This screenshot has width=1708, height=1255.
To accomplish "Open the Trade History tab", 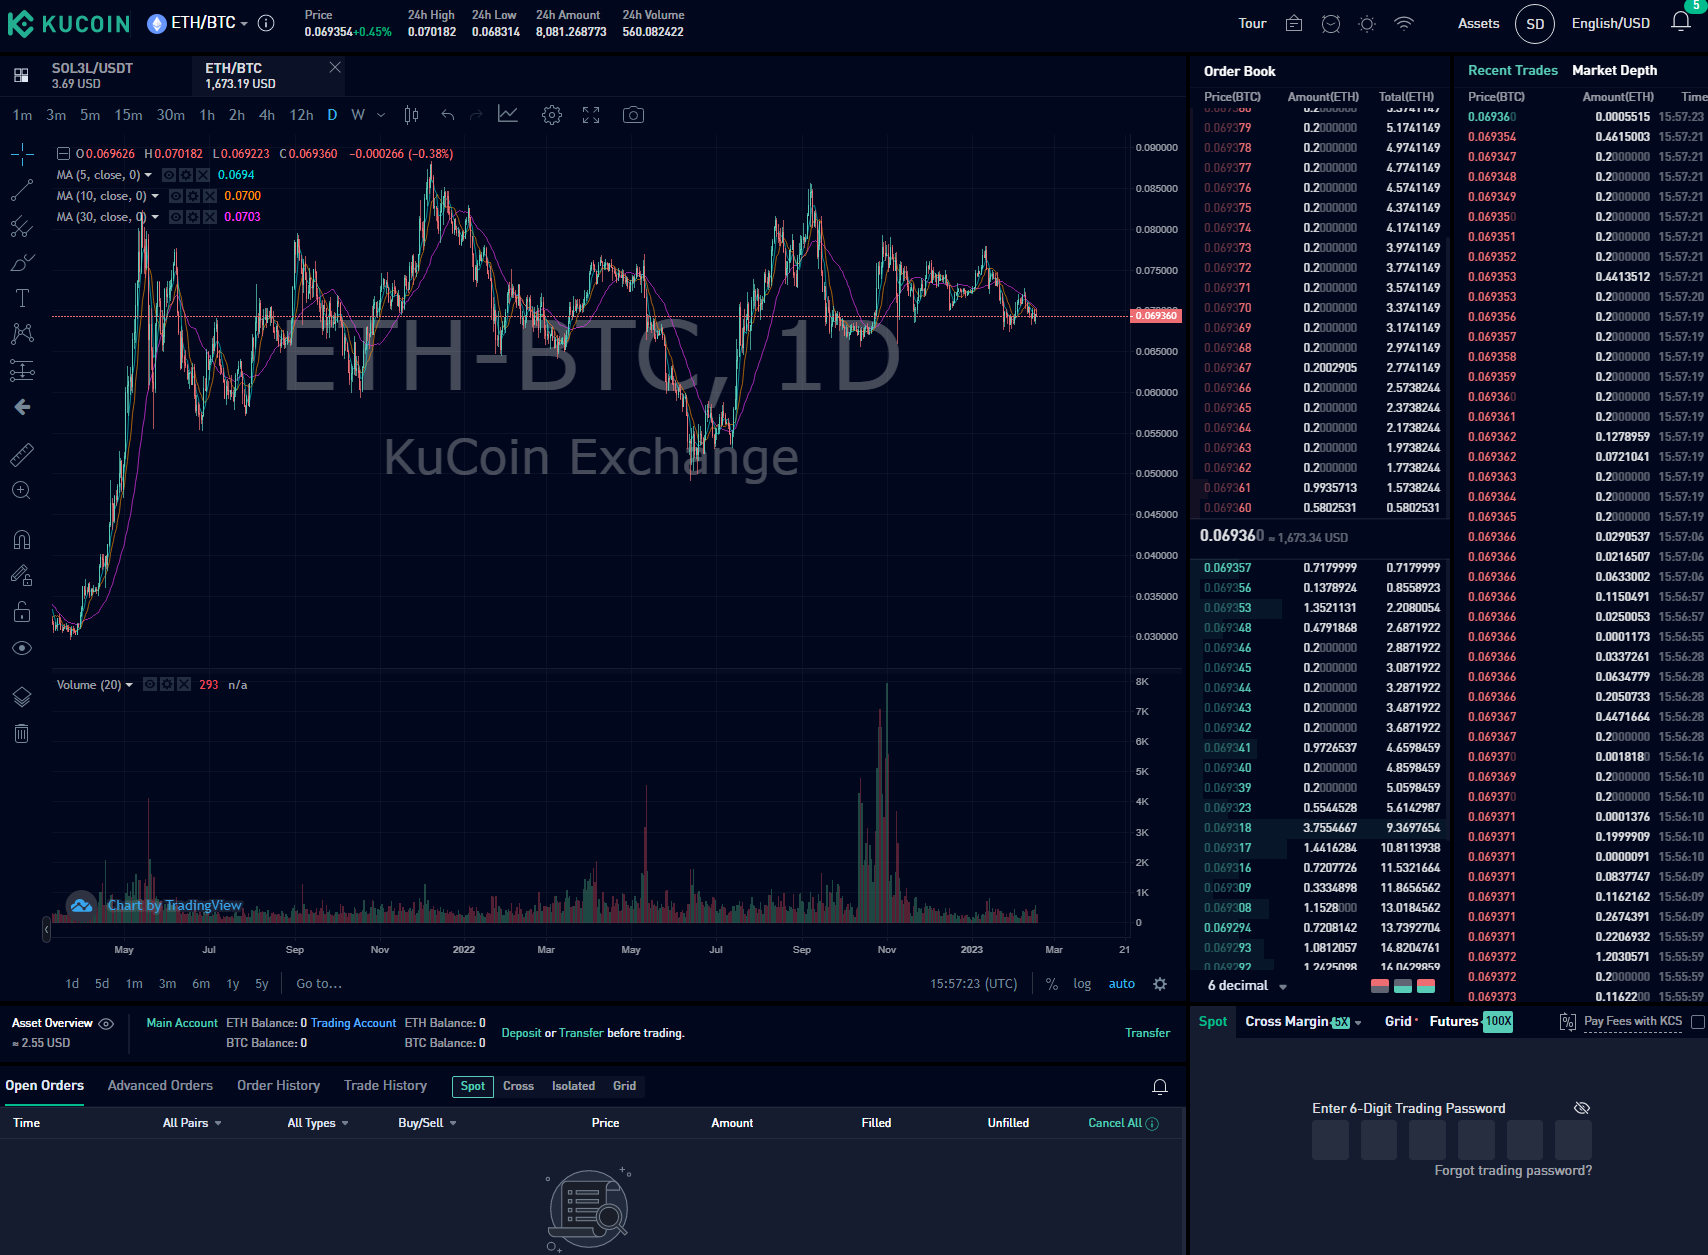I will pyautogui.click(x=385, y=1086).
